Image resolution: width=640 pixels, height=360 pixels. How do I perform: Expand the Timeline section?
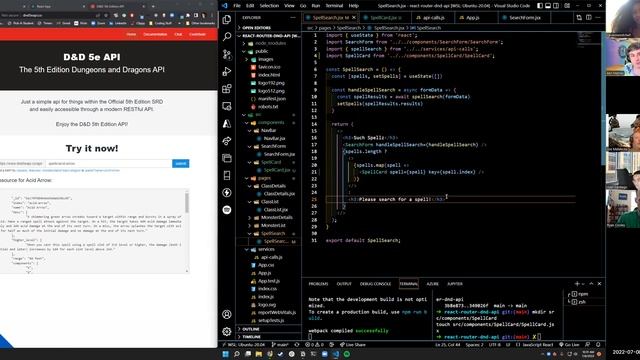coord(251,337)
